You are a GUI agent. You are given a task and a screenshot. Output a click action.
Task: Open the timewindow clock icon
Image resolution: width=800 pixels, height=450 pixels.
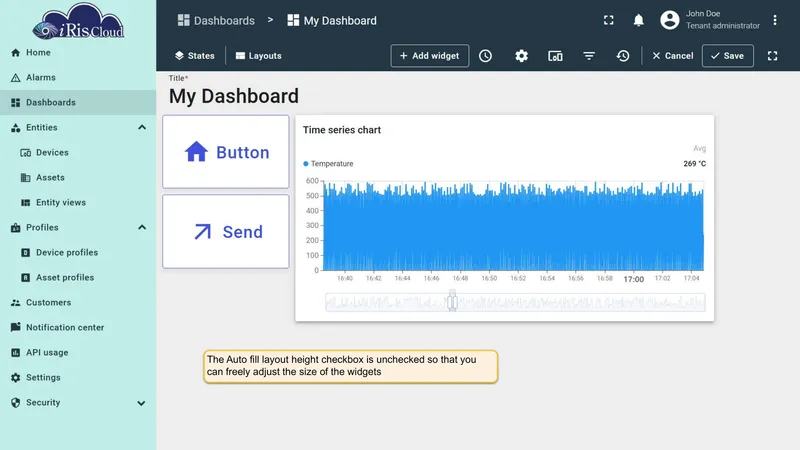pyautogui.click(x=485, y=56)
